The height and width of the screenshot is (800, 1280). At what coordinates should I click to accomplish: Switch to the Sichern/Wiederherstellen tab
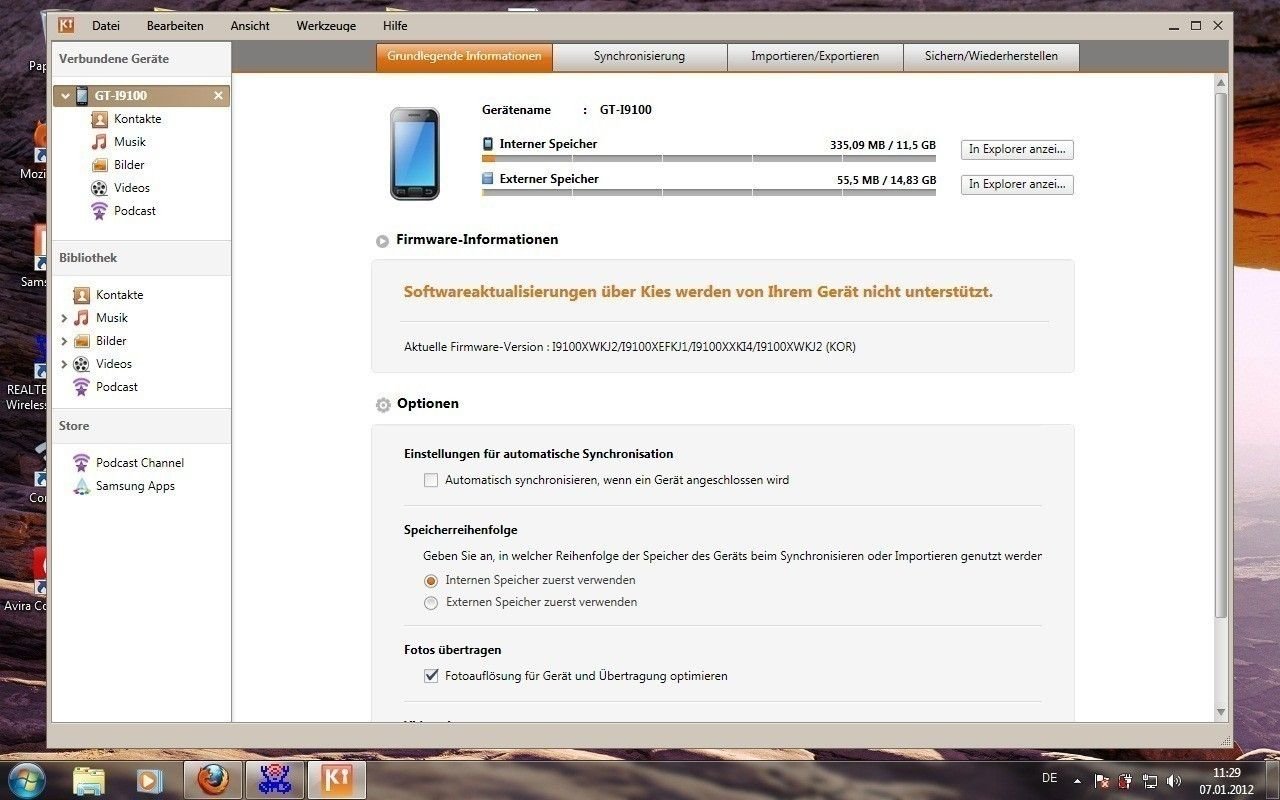(991, 57)
